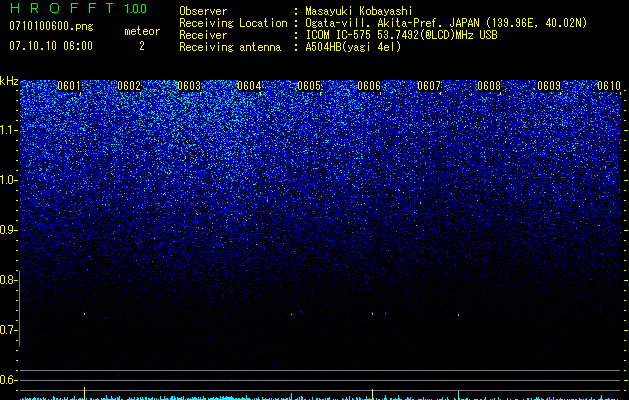Screen dimensions: 629x400
Task: Click the 0604 time marker
Action: (x=249, y=86)
